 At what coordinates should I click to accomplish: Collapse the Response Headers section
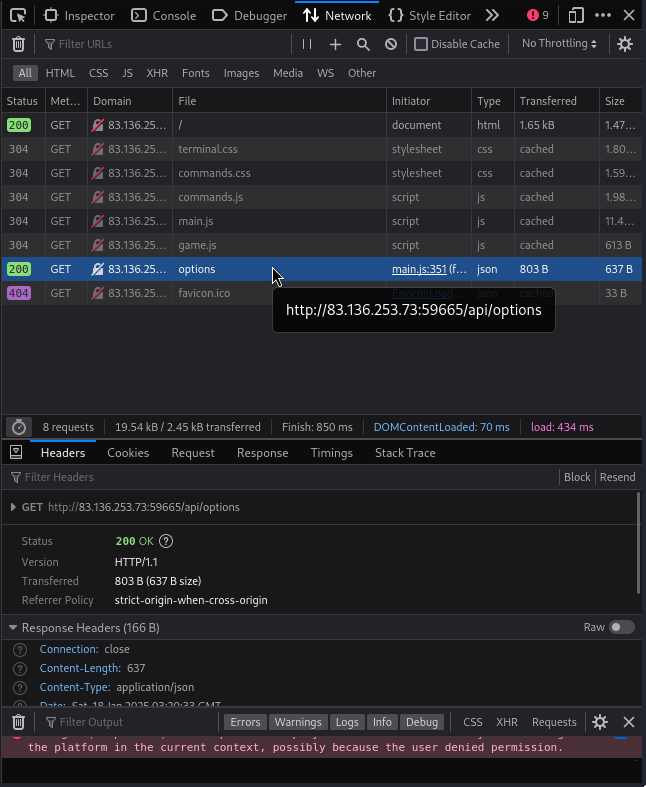click(13, 628)
